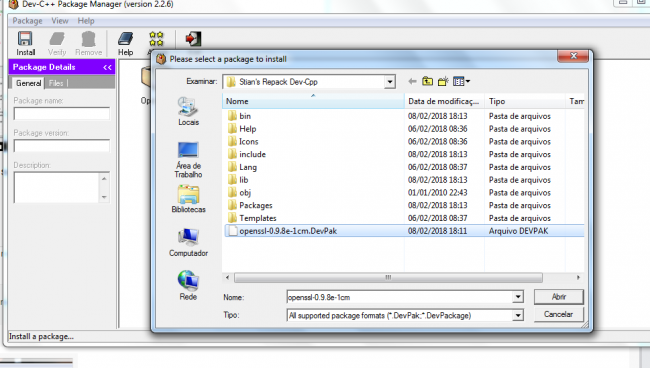Expand the Examinar folder dropdown
650x368 pixels.
point(390,82)
